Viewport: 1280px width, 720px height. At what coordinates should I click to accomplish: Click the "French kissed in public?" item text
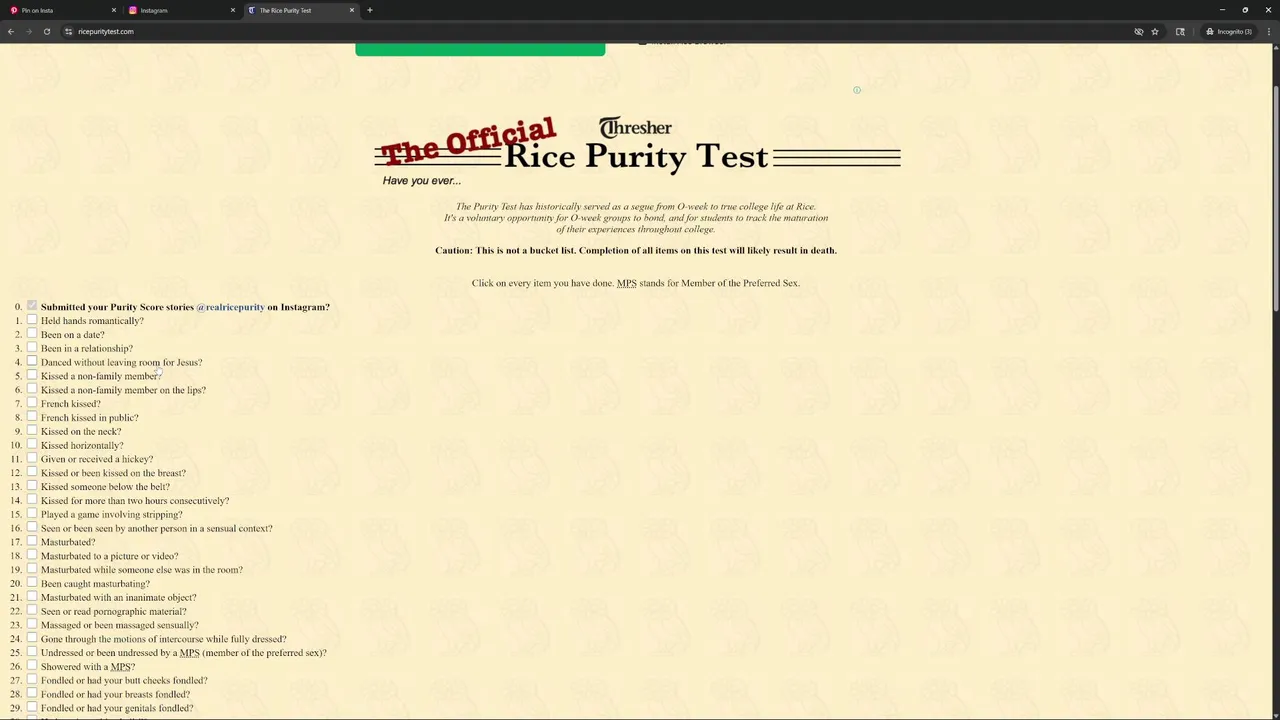click(x=90, y=418)
